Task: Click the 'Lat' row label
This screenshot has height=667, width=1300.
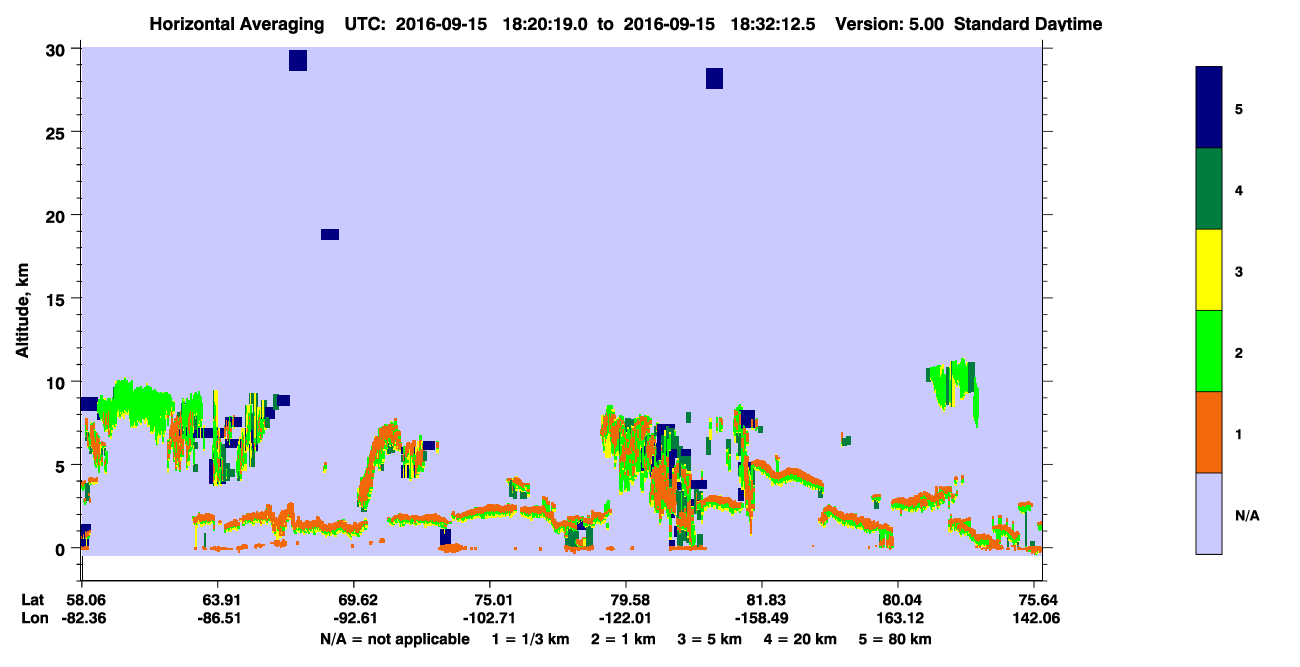Action: coord(32,600)
